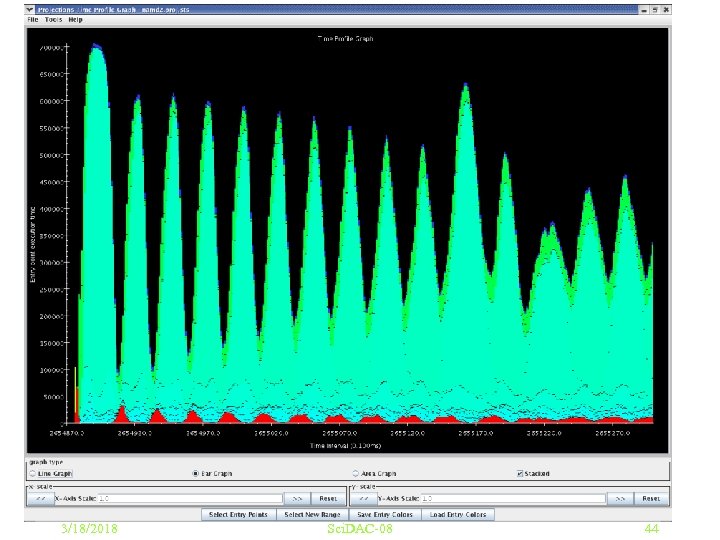Click the X-scale decrease << button
The image size is (720, 540).
point(42,497)
